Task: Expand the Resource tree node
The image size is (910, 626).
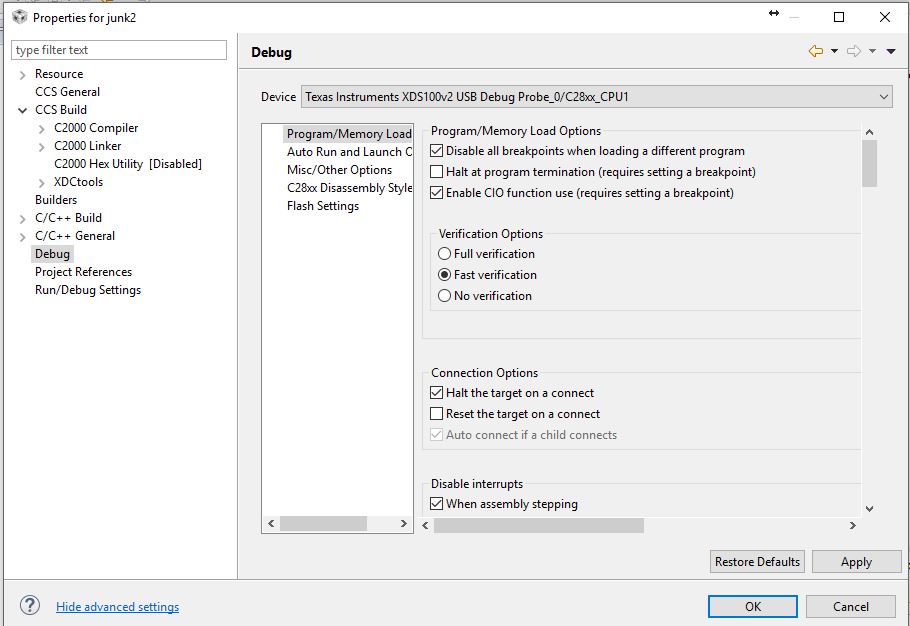Action: point(23,74)
